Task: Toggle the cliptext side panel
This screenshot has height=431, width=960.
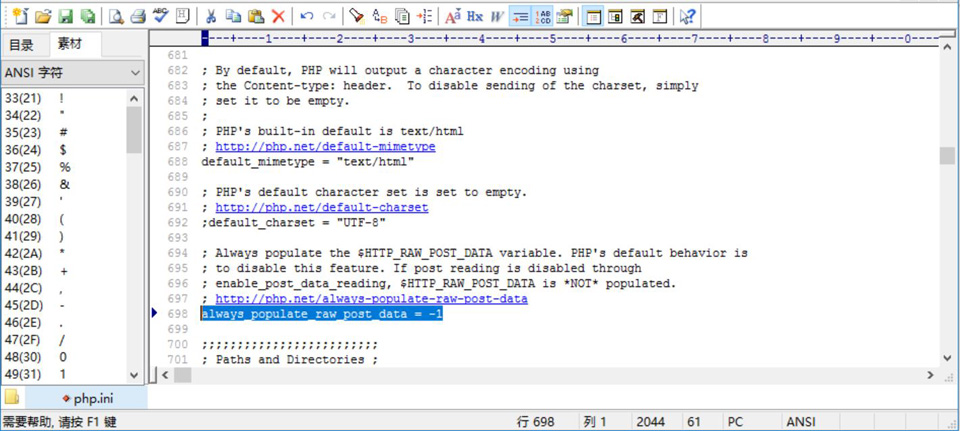Action: [x=593, y=16]
